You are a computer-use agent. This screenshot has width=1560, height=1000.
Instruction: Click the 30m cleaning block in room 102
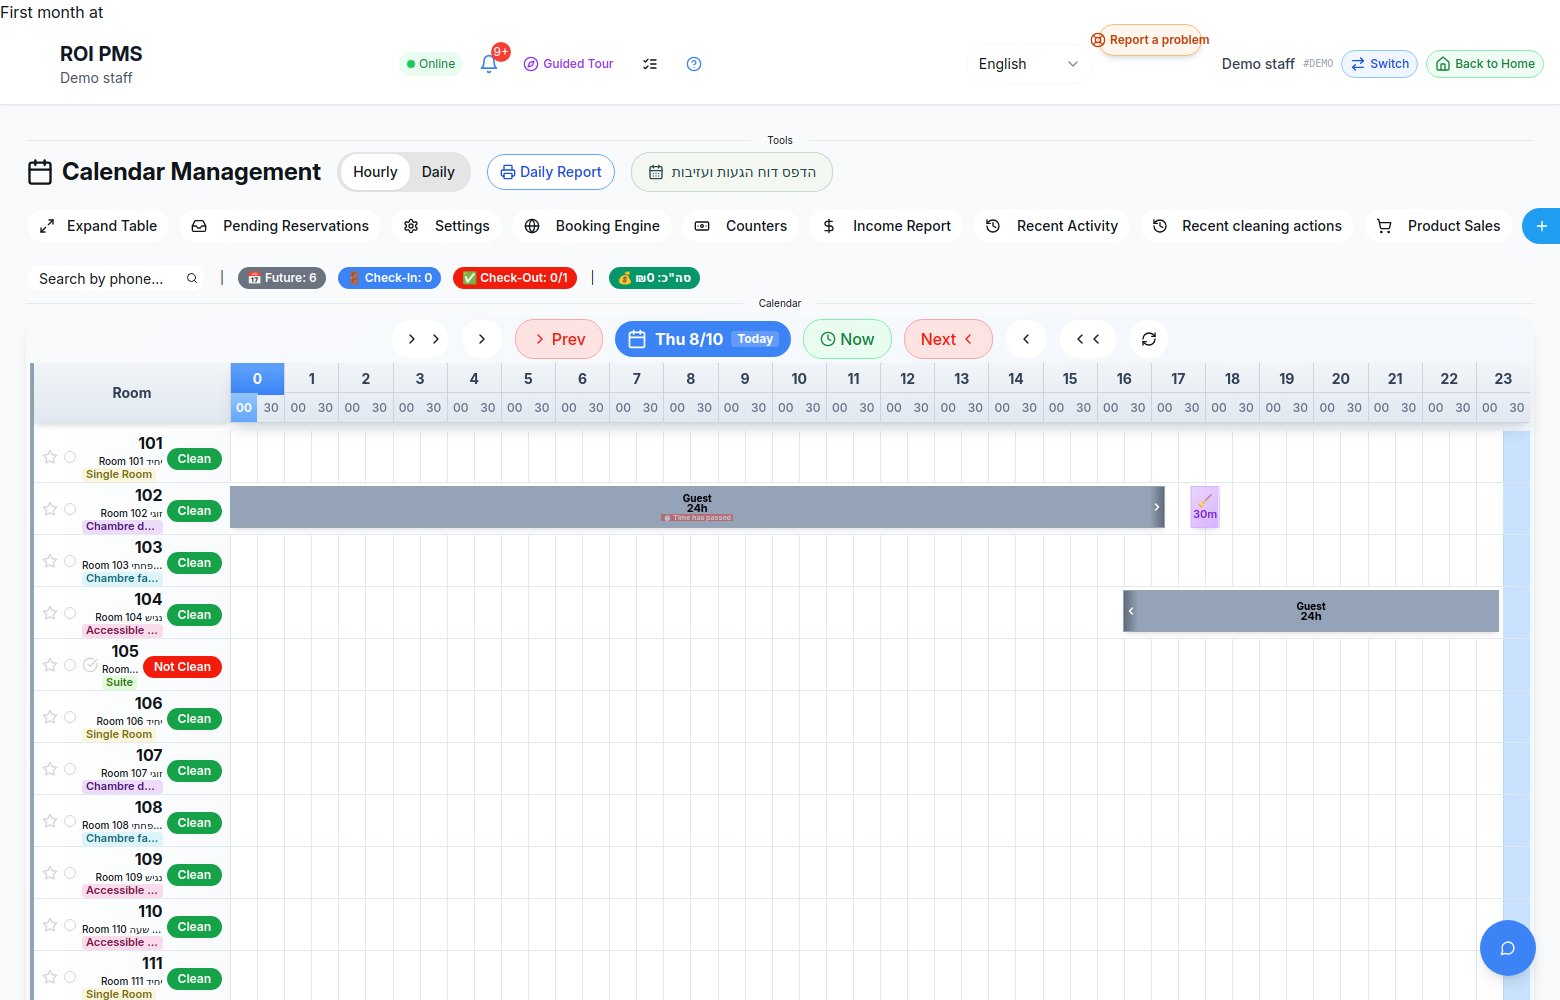click(1205, 507)
